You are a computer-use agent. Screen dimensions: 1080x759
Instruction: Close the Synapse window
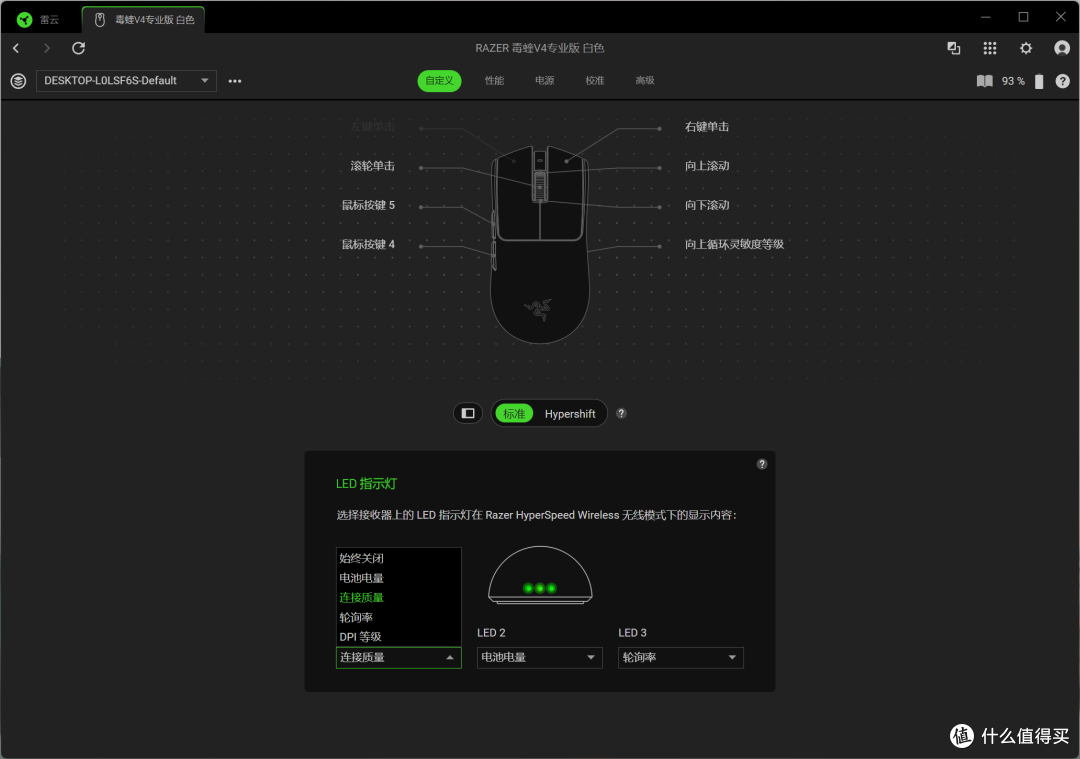coord(1061,17)
